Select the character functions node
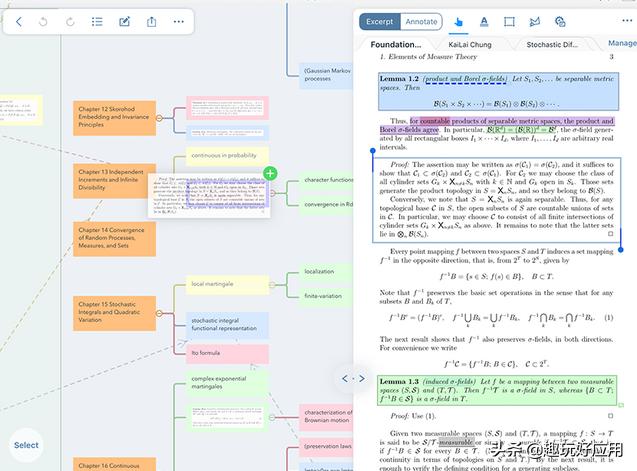637x471 pixels. coord(326,180)
